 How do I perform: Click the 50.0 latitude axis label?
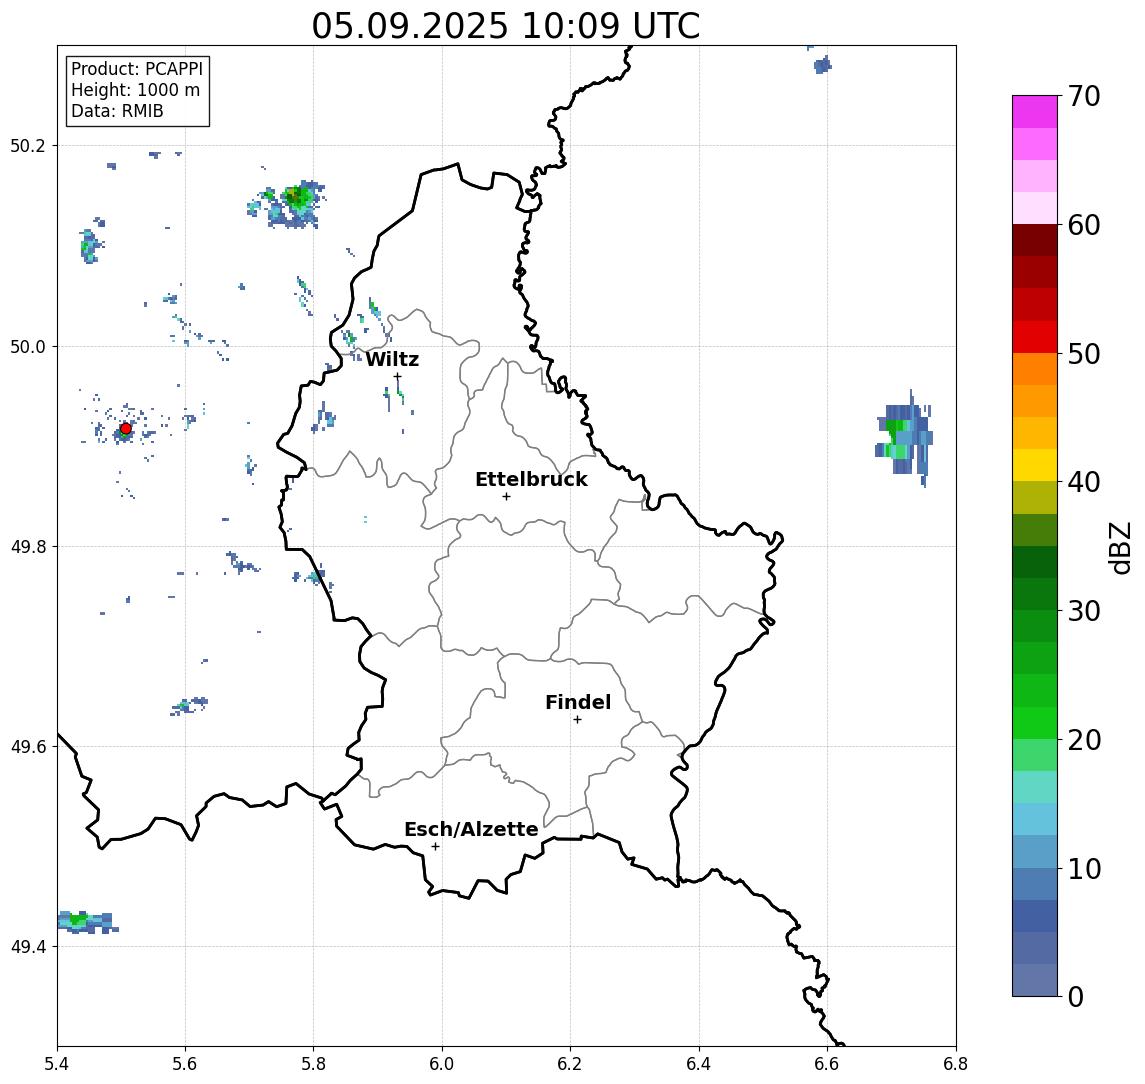tap(28, 346)
